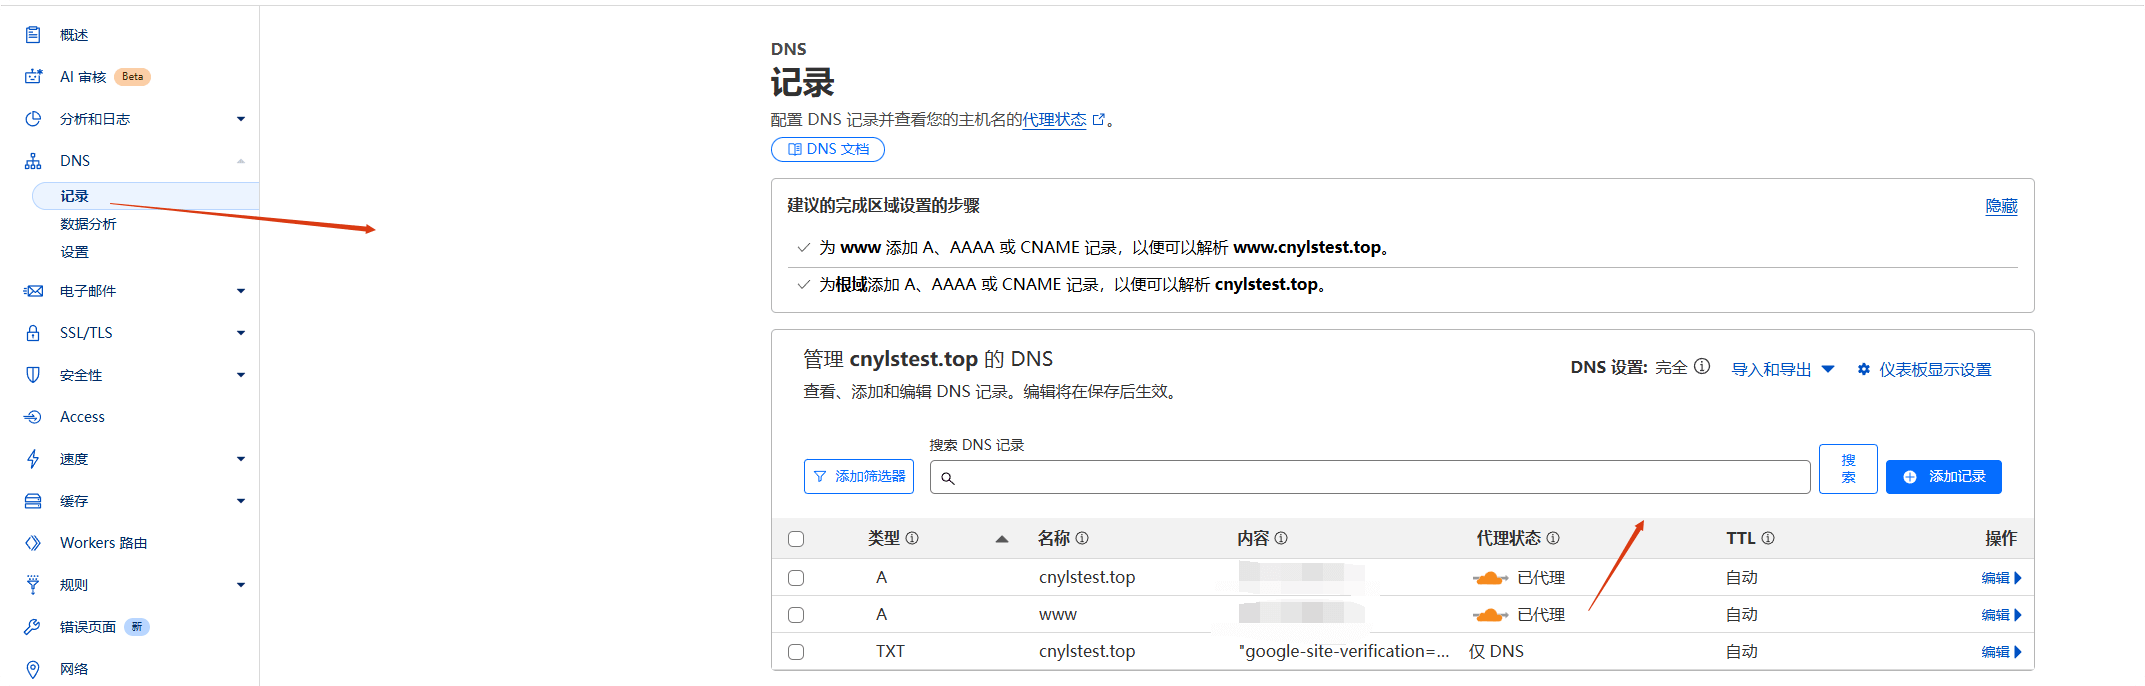Image resolution: width=2145 pixels, height=686 pixels.
Task: Collapse the DNS sidebar section arrow
Action: pyautogui.click(x=241, y=161)
